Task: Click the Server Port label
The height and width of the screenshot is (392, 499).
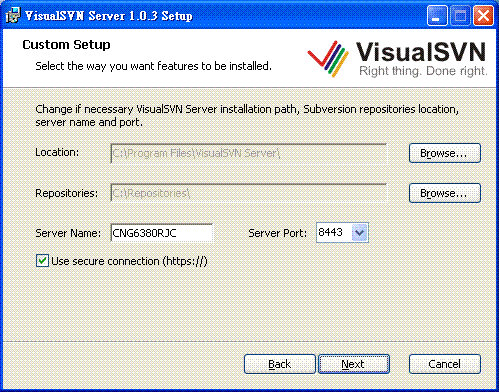Action: pyautogui.click(x=277, y=233)
